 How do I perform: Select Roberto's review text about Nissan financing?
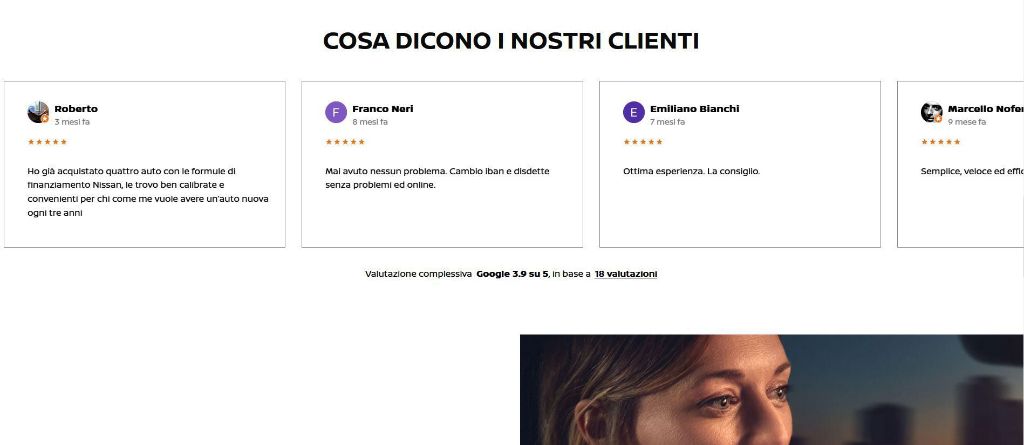click(x=148, y=192)
